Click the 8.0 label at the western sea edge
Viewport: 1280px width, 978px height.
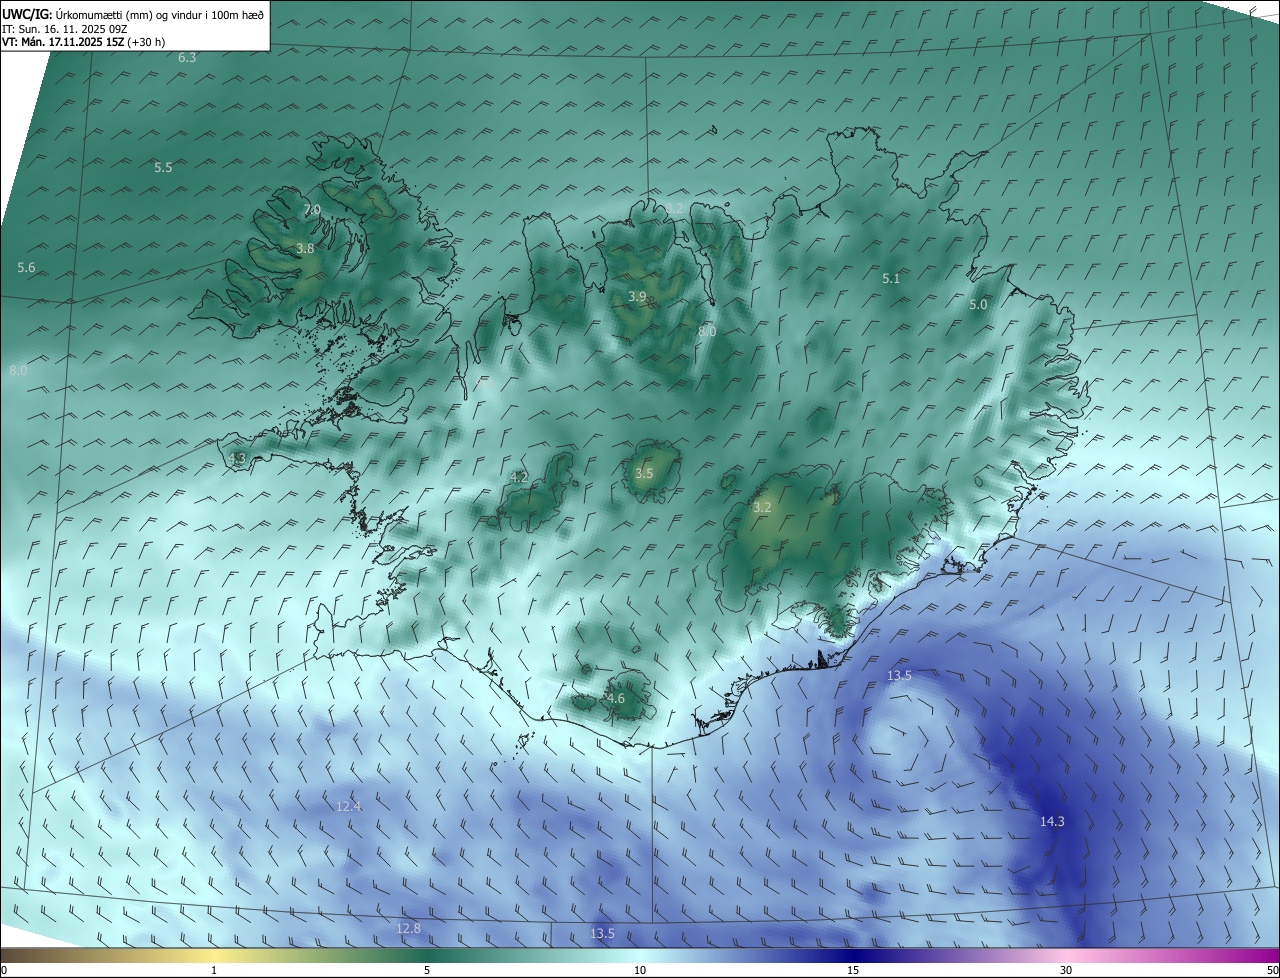coord(18,371)
